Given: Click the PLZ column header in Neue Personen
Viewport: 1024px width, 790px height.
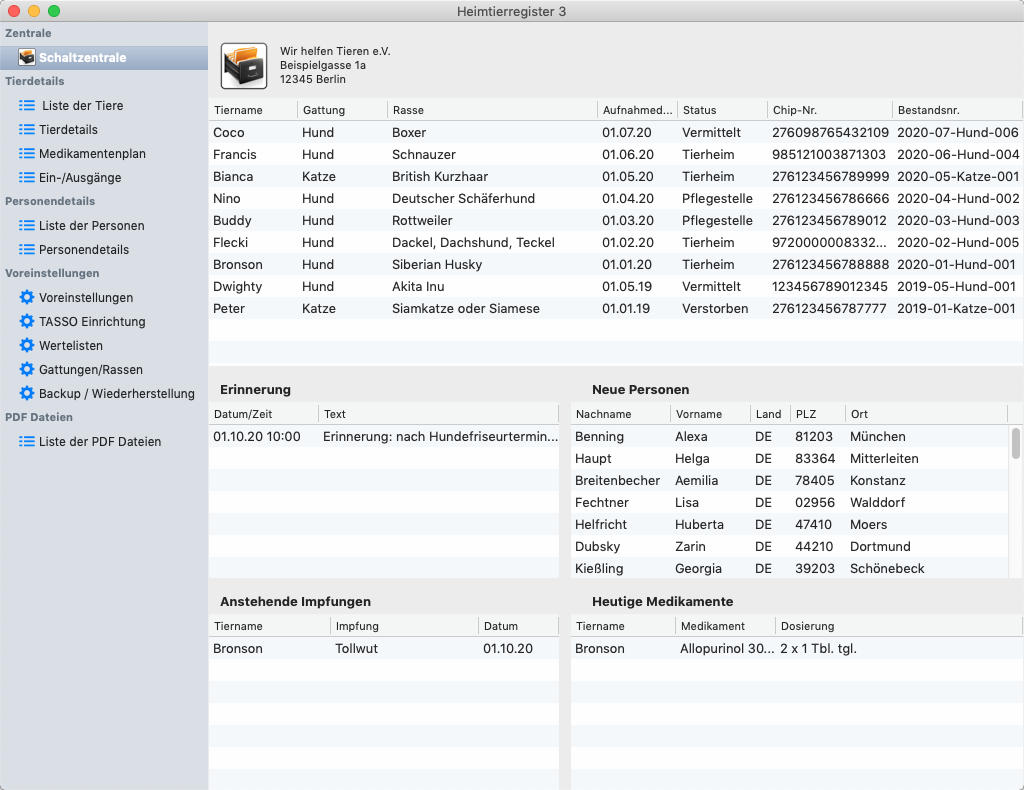Looking at the screenshot, I should pyautogui.click(x=818, y=414).
